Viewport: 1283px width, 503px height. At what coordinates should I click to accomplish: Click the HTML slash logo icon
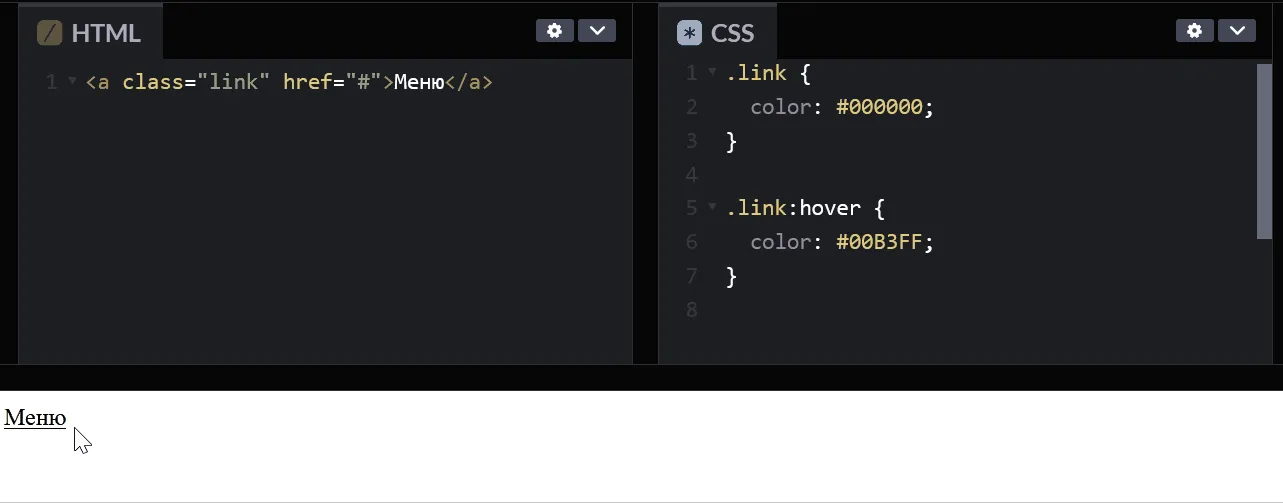49,33
